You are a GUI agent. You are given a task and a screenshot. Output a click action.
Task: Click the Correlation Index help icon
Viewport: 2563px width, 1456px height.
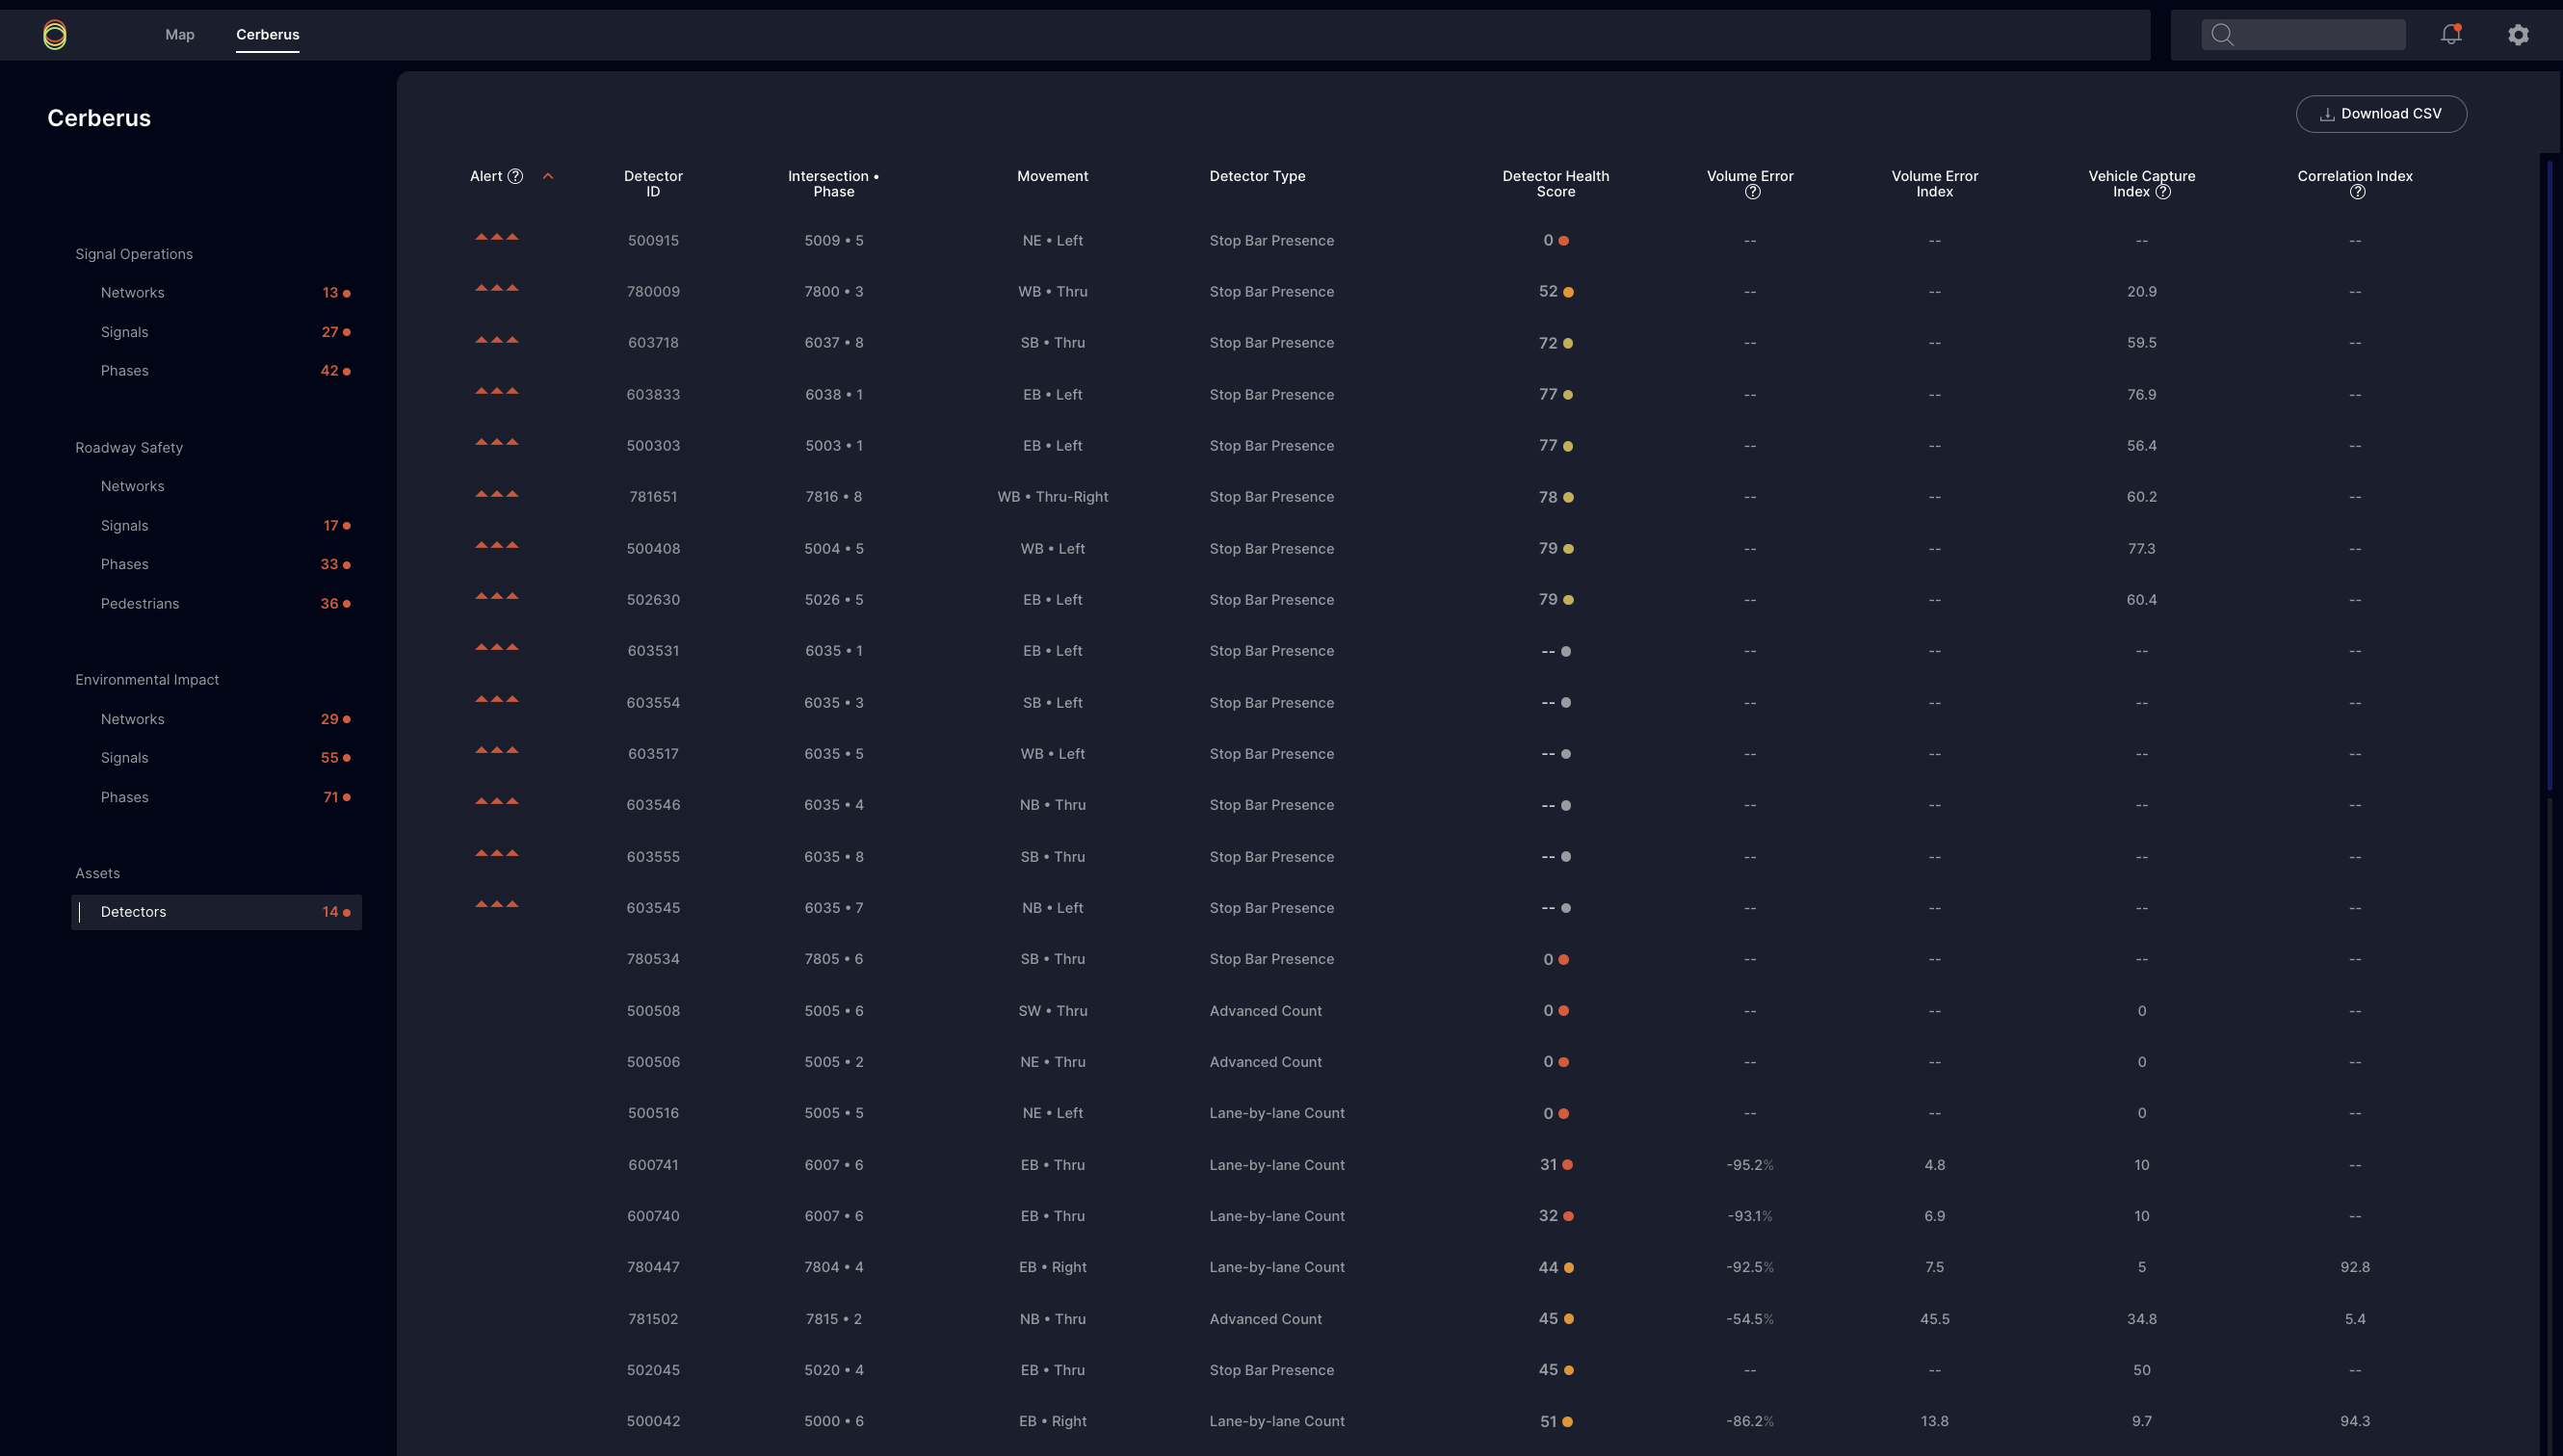tap(2357, 192)
